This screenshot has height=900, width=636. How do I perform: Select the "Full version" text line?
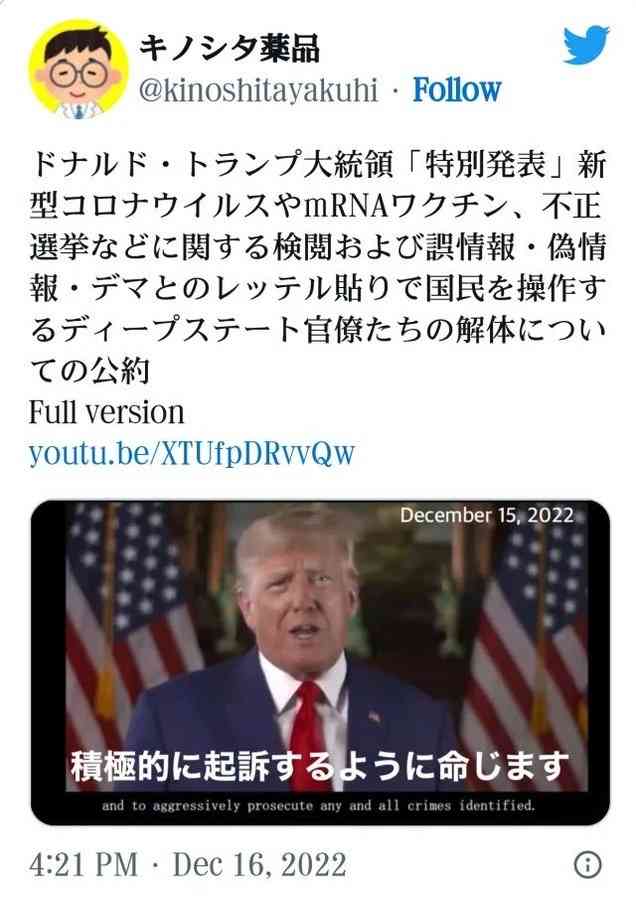click(107, 412)
